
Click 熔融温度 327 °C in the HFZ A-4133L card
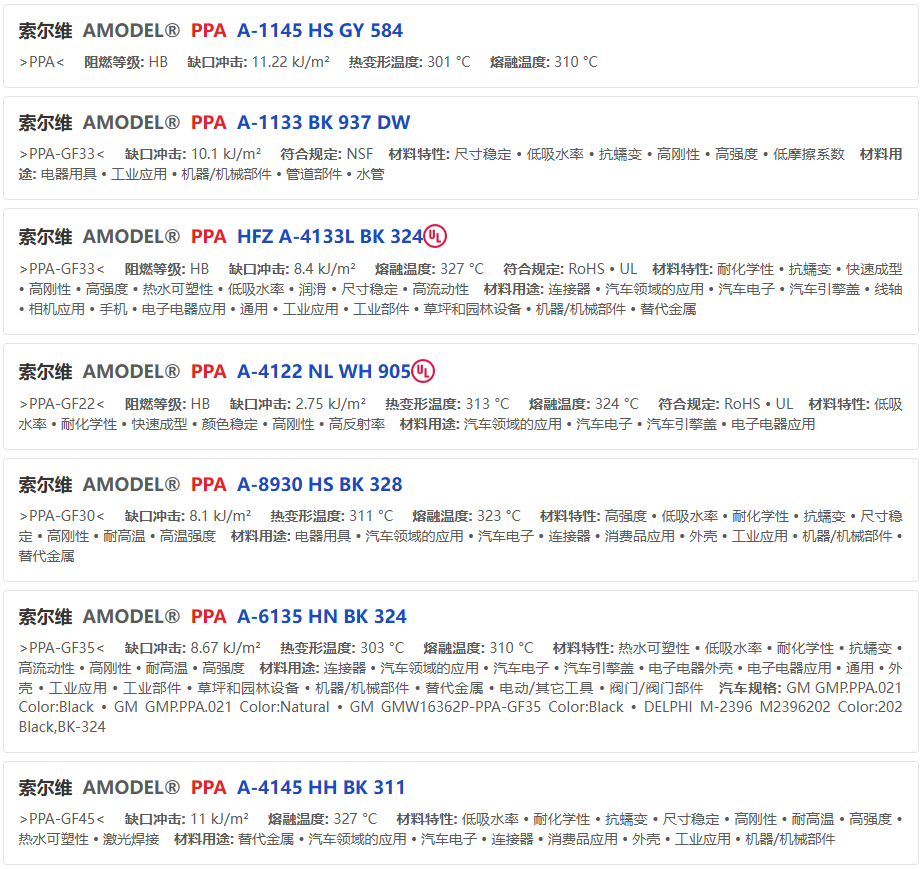(429, 269)
